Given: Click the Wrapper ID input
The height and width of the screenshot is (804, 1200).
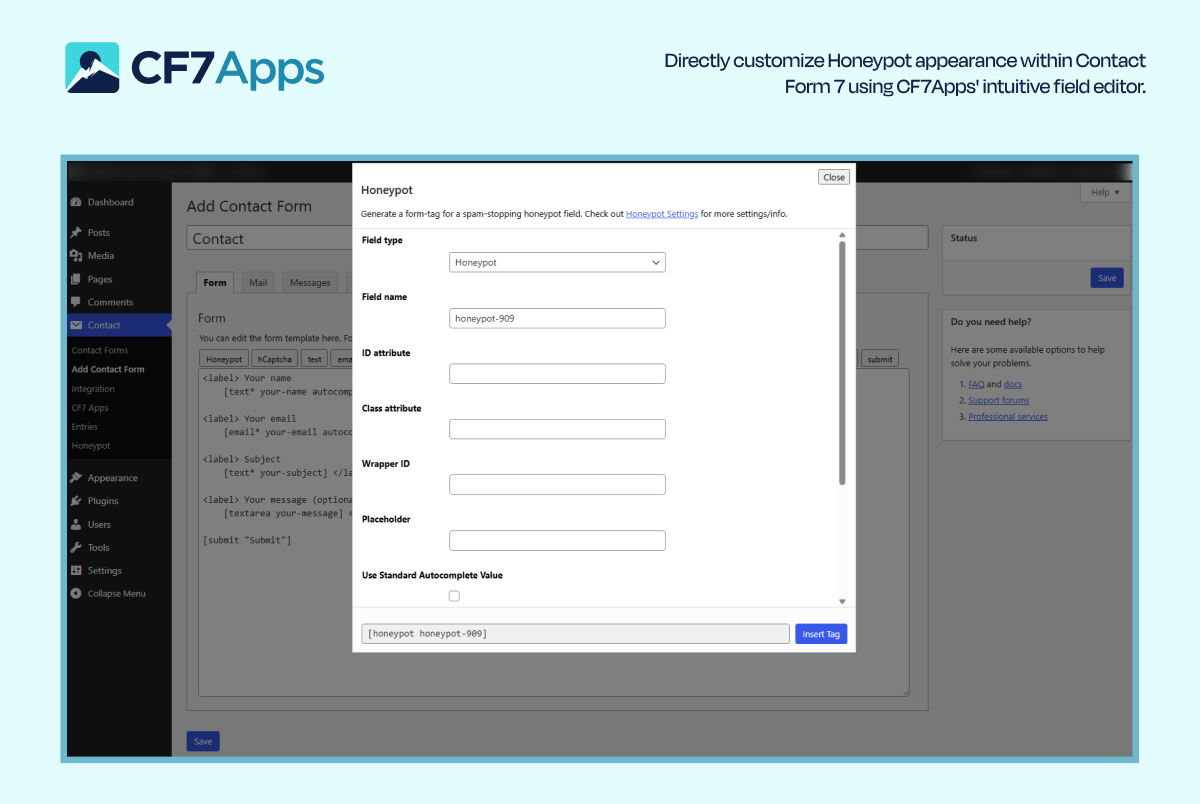Looking at the screenshot, I should (557, 485).
